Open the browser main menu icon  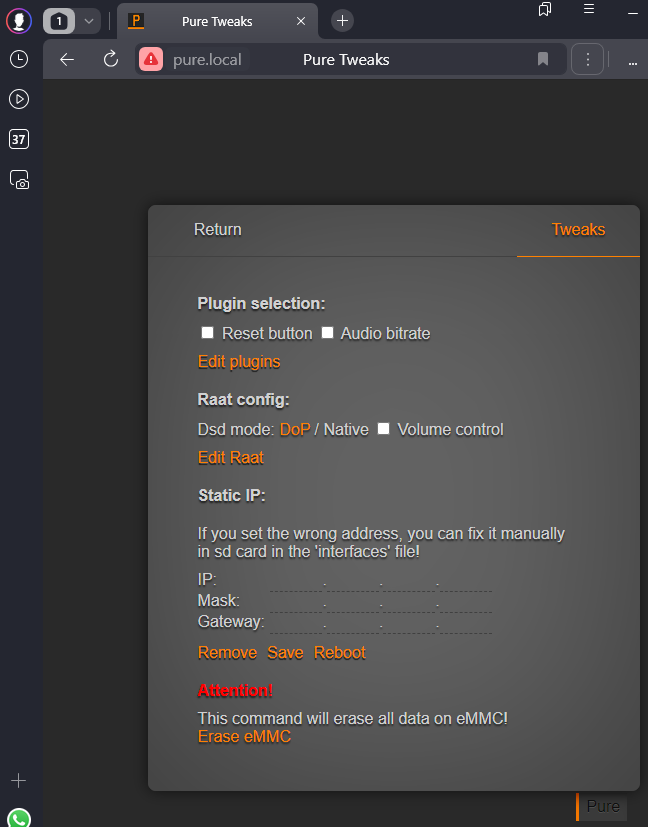pyautogui.click(x=589, y=9)
